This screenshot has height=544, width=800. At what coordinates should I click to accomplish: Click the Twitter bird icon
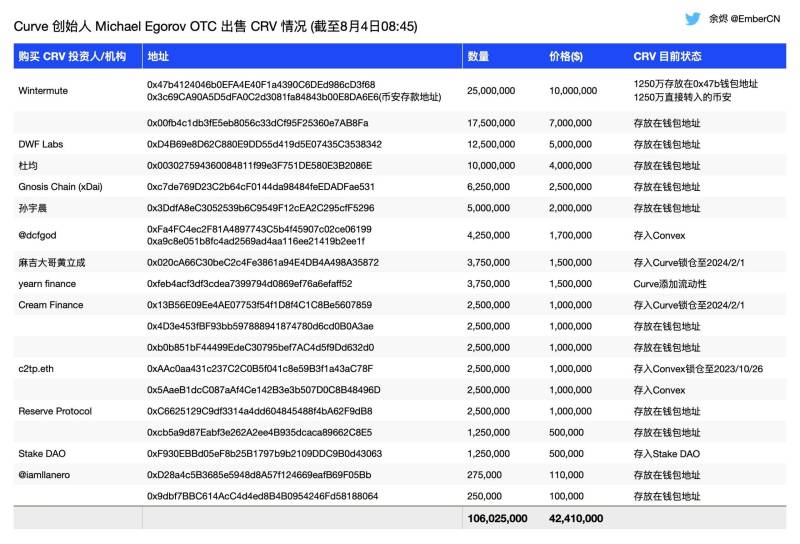tap(692, 19)
